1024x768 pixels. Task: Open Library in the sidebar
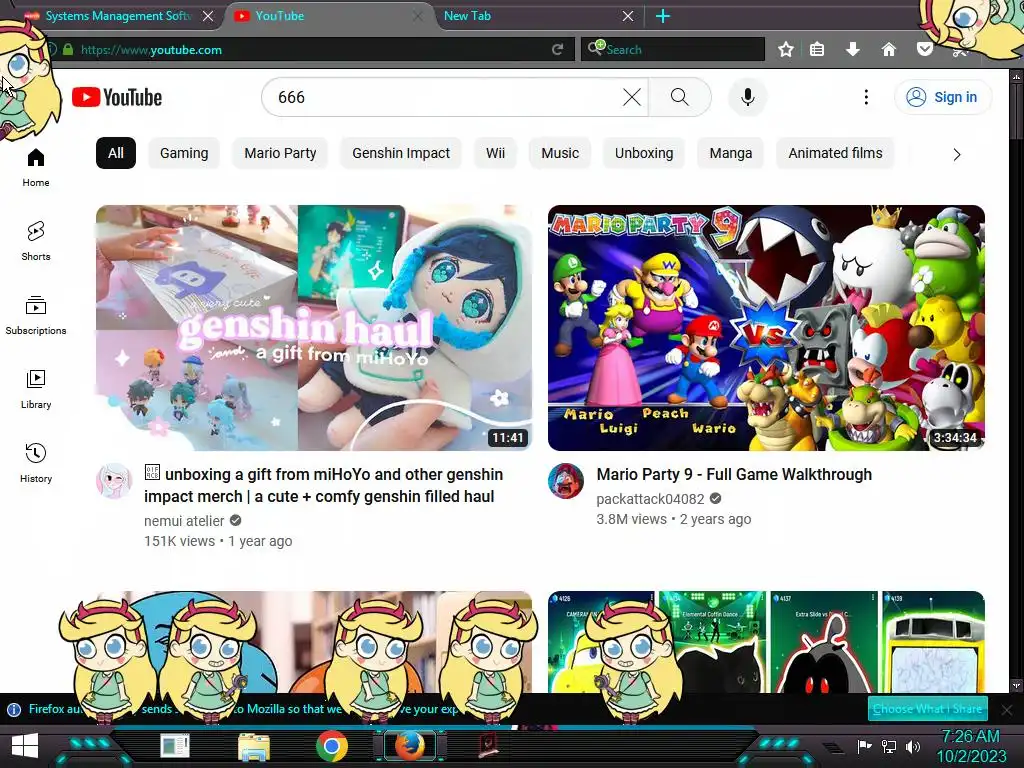tap(36, 389)
